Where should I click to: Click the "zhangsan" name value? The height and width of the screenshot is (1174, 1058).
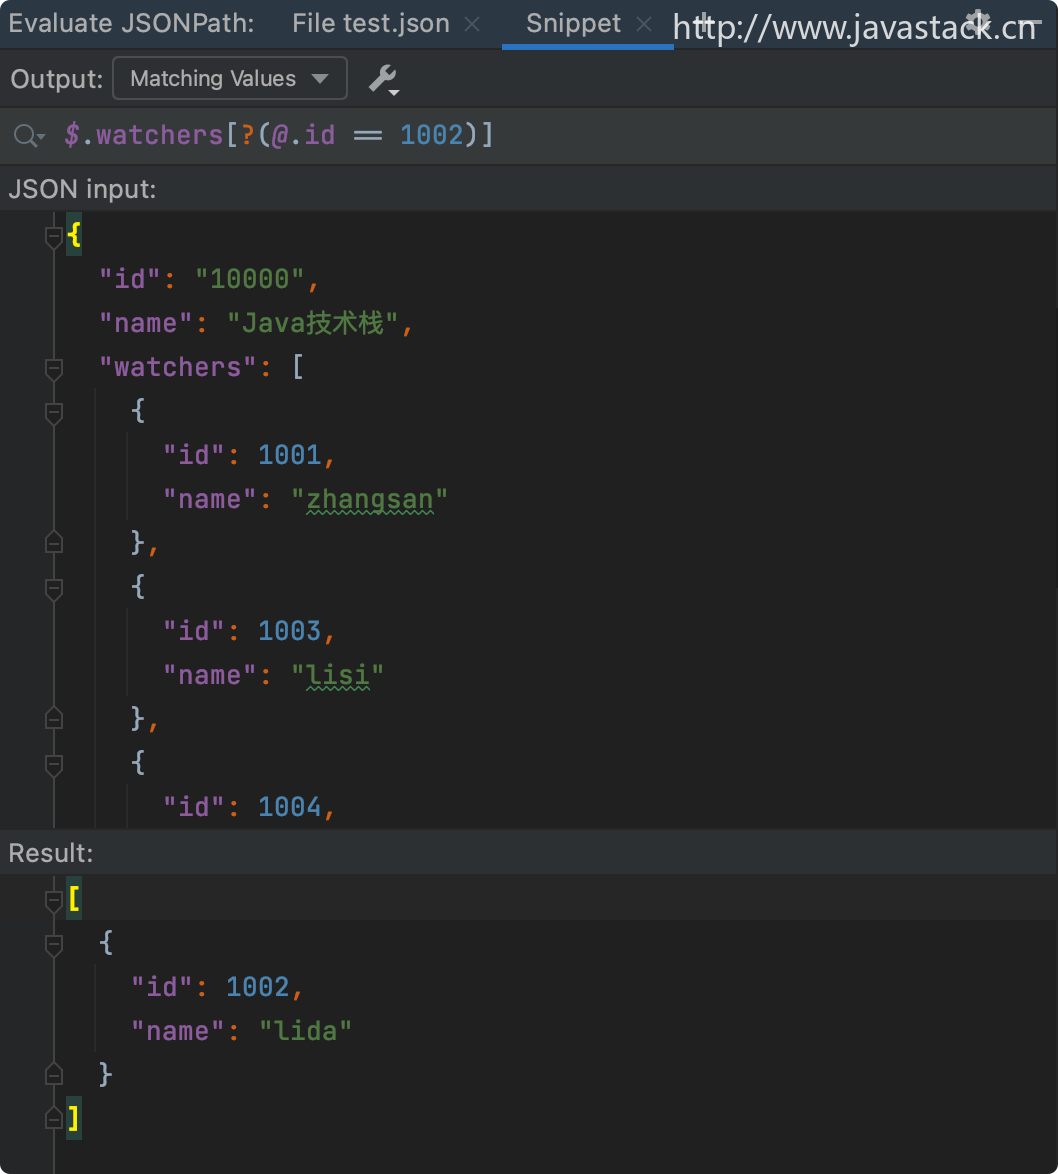pos(369,499)
